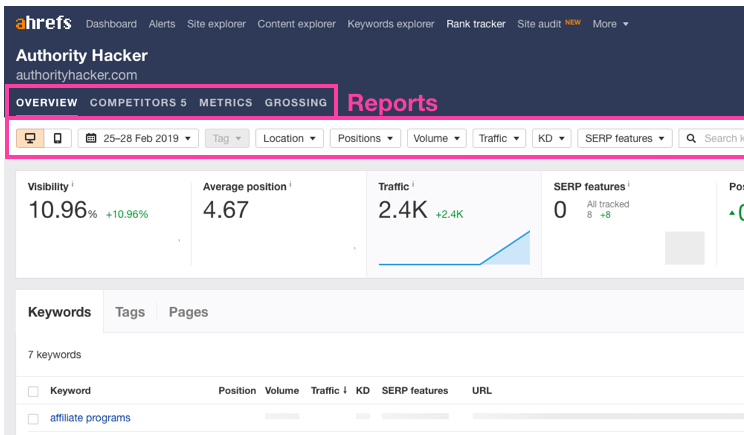Open Alerts in top navigation
Image resolution: width=744 pixels, height=435 pixels.
pos(162,24)
